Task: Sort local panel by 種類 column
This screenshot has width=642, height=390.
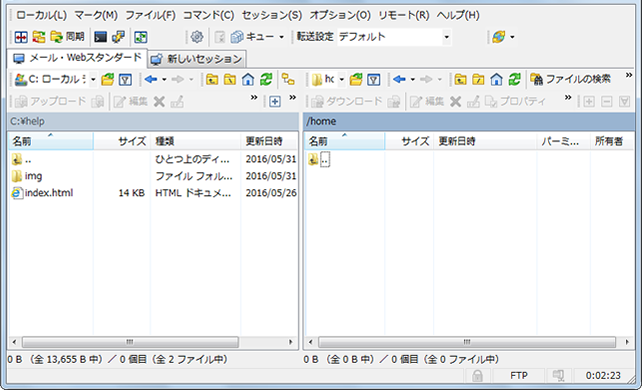Action: (x=195, y=142)
